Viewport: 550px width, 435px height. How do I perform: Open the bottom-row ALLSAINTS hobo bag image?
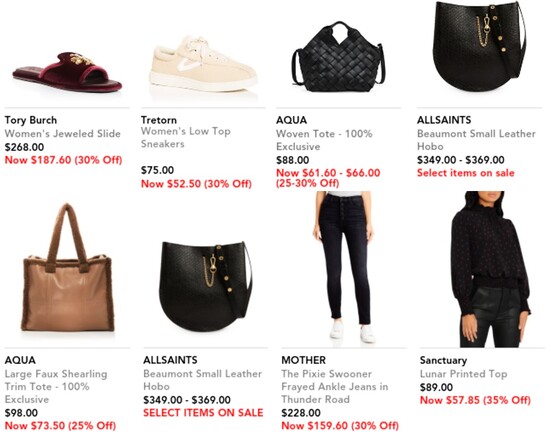pos(206,286)
